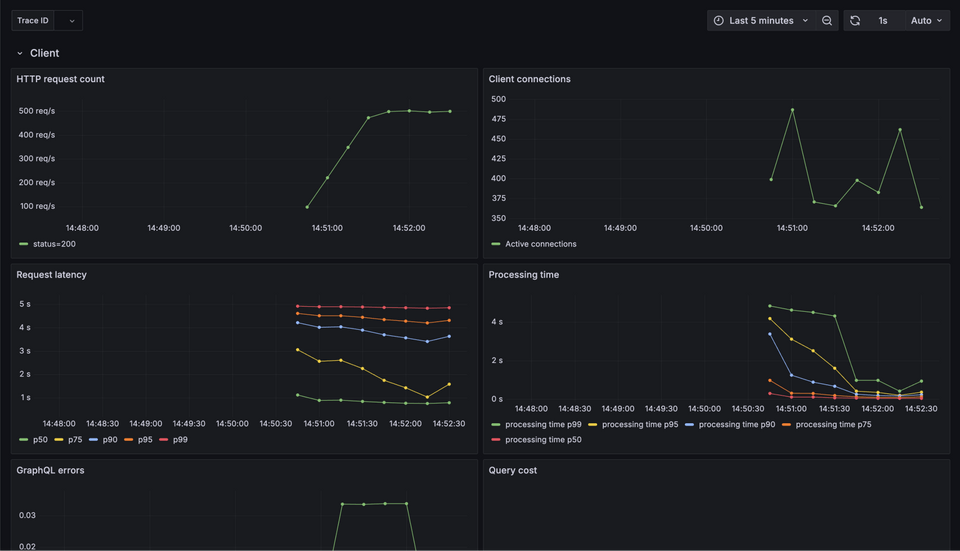Toggle processing time p50 legend series

coord(543,440)
